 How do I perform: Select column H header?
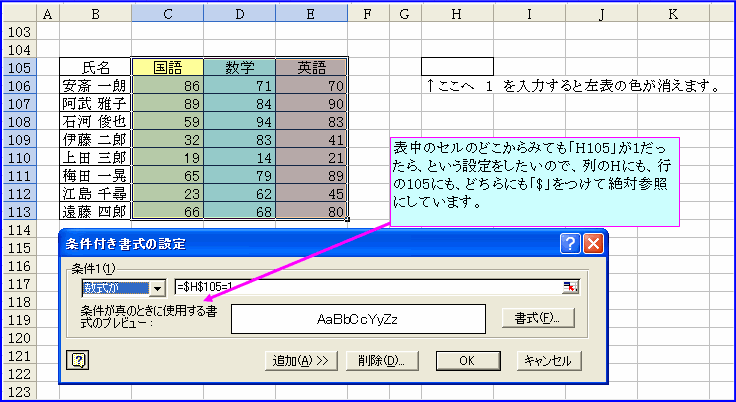457,14
